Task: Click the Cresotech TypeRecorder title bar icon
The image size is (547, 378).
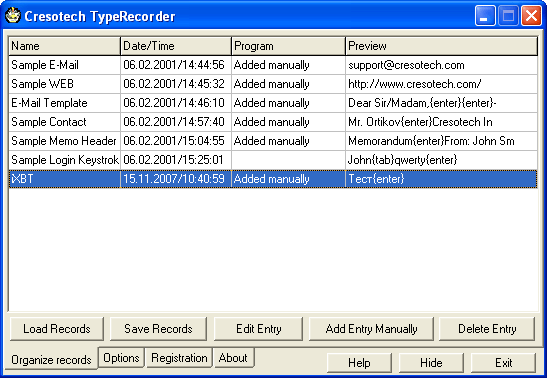Action: point(13,16)
